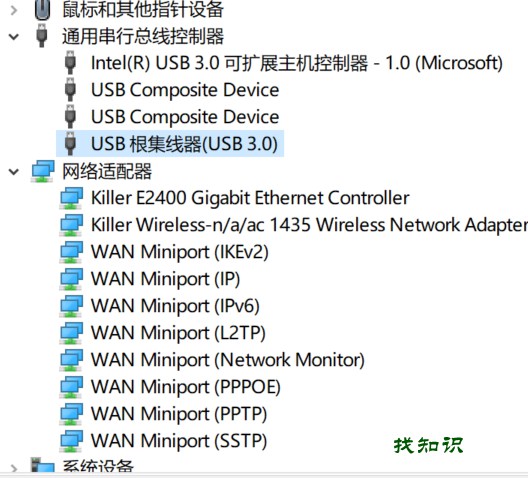Select WAN Miniport (PPTP) entry
The width and height of the screenshot is (528, 478).
tap(179, 414)
